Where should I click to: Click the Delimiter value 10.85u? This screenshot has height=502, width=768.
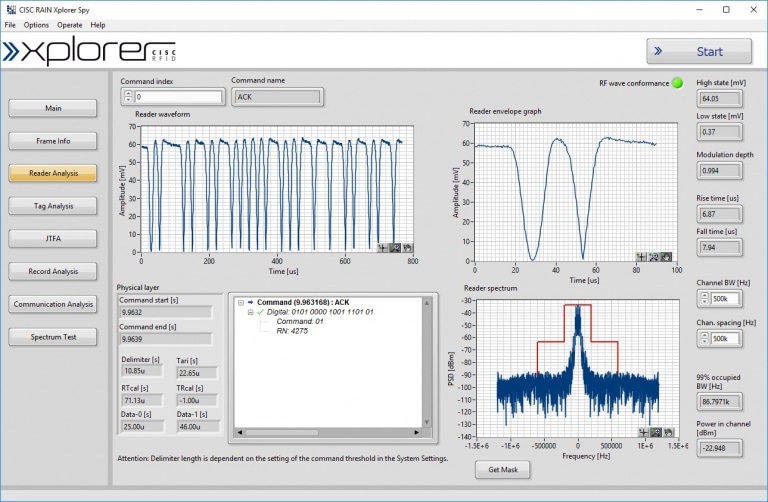pos(142,371)
